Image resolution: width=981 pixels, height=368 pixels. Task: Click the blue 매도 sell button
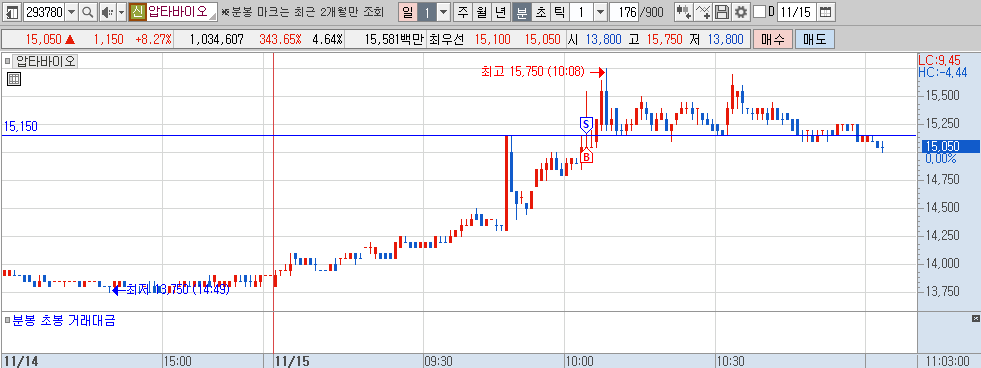[815, 39]
